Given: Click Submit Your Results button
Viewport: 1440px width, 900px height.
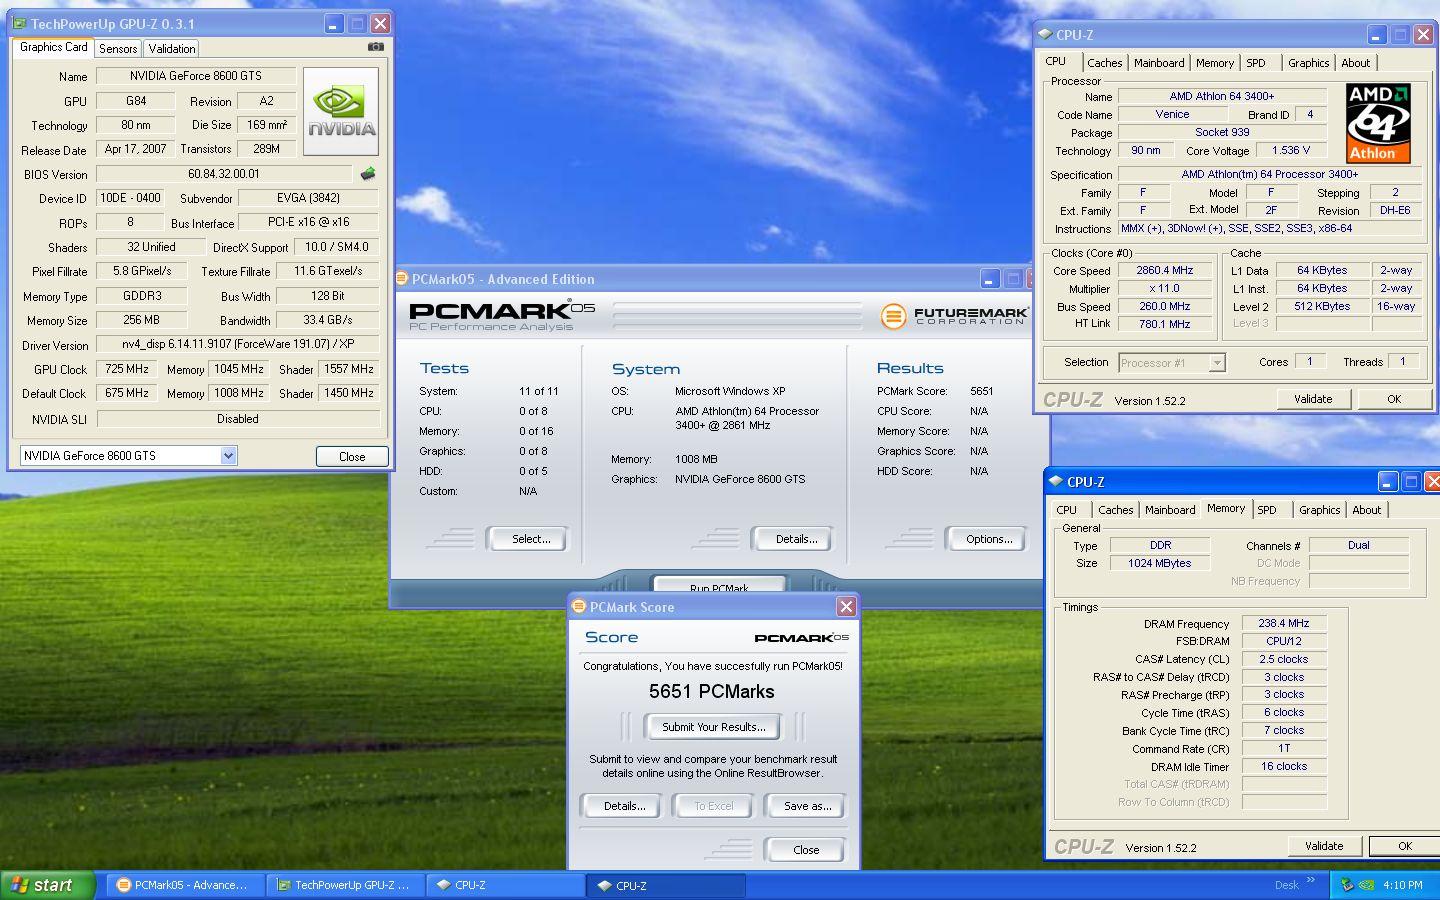Looking at the screenshot, I should point(714,727).
